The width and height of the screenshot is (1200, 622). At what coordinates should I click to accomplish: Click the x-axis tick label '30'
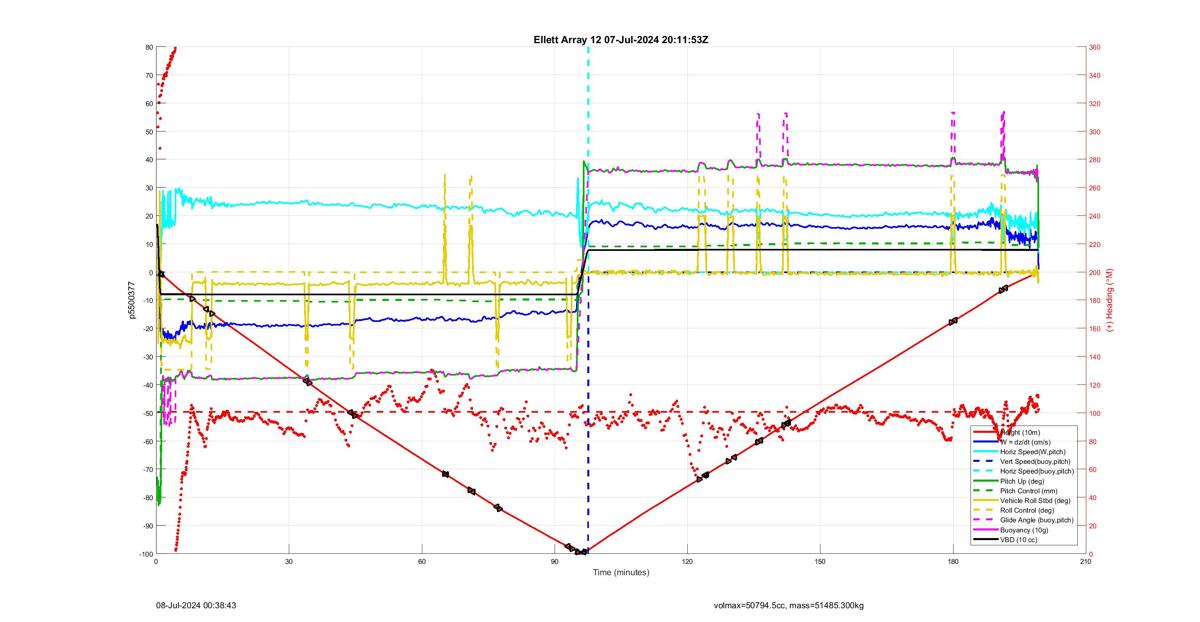click(x=289, y=562)
